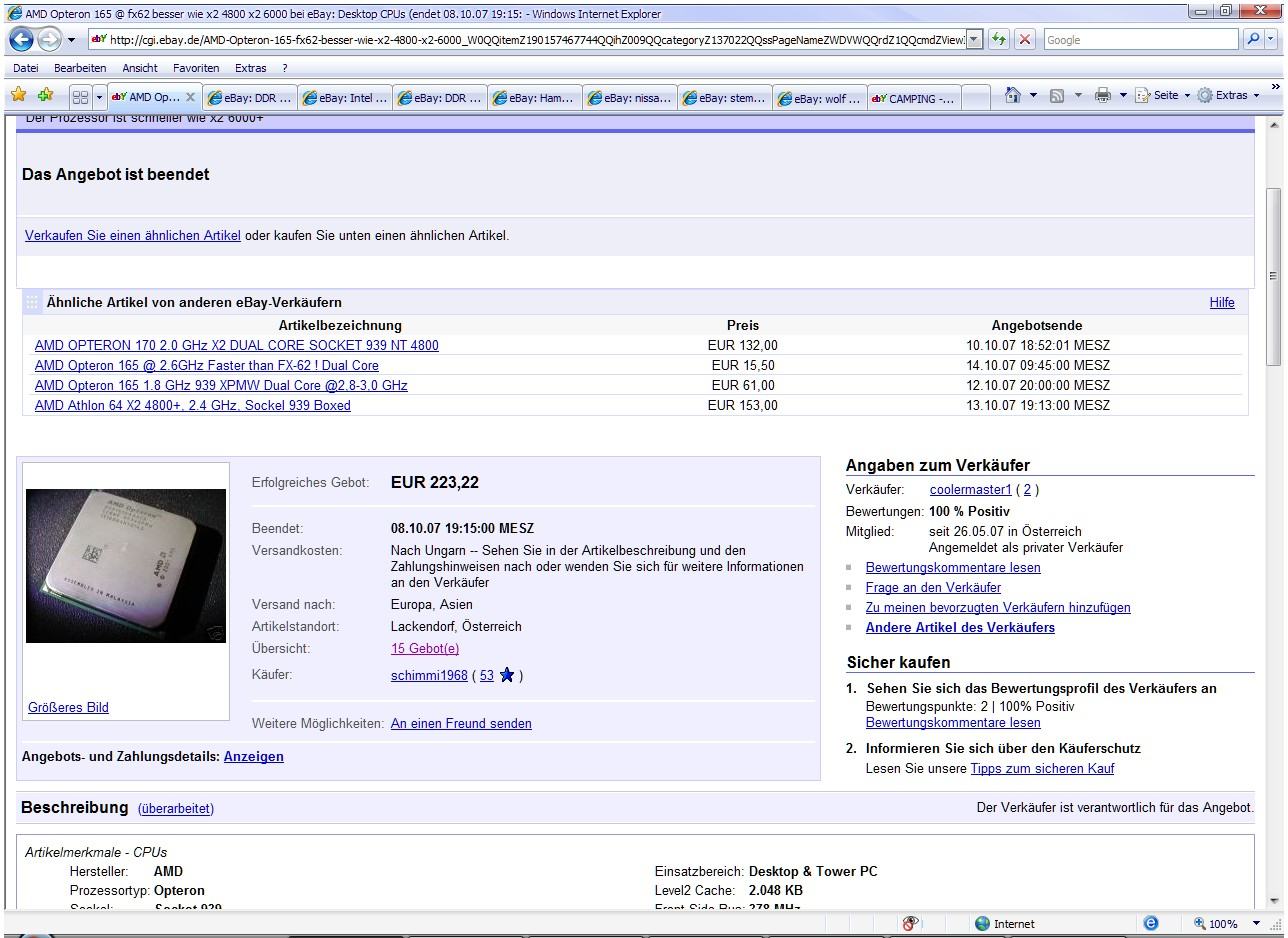The image size is (1288, 938).
Task: Click the magnifier search button
Action: click(x=1252, y=40)
